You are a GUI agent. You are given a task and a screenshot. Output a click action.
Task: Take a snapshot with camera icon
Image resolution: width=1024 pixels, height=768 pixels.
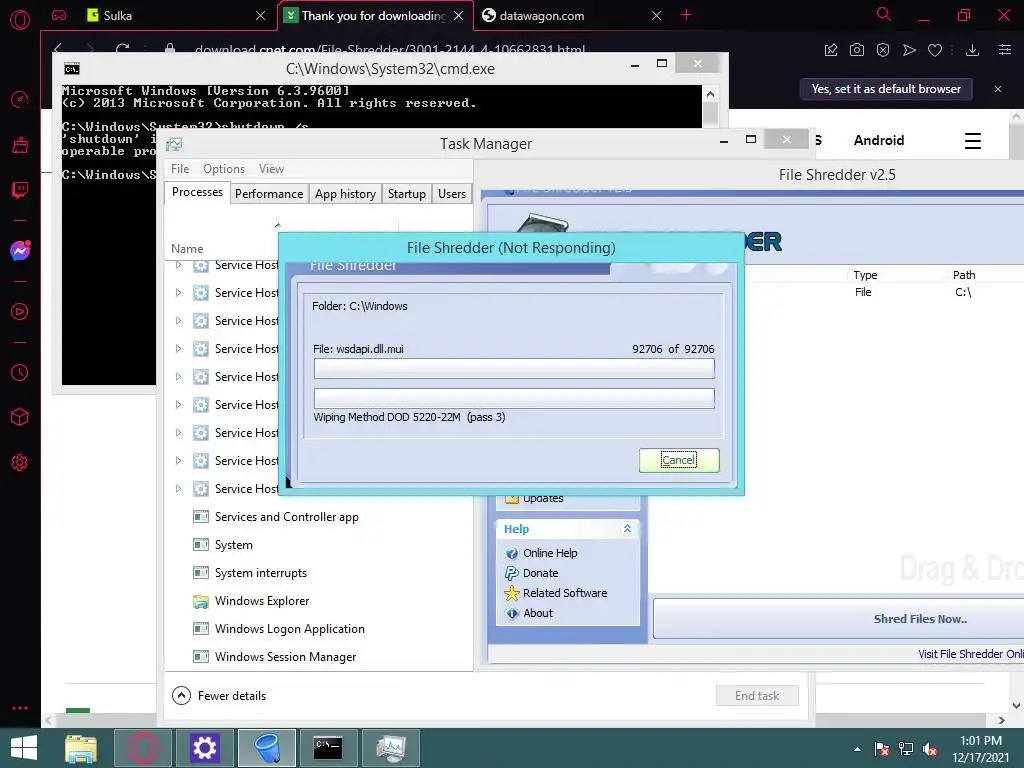pos(857,50)
